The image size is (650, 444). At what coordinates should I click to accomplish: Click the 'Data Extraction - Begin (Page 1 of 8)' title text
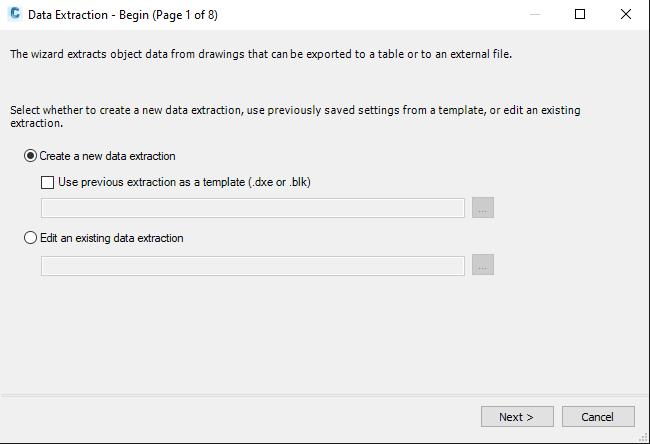[x=123, y=15]
